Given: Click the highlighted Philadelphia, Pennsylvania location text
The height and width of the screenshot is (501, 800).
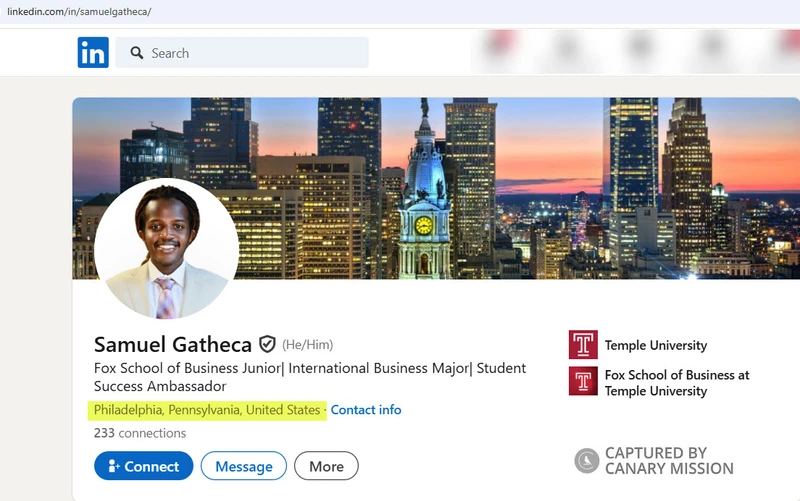Looking at the screenshot, I should [x=207, y=410].
